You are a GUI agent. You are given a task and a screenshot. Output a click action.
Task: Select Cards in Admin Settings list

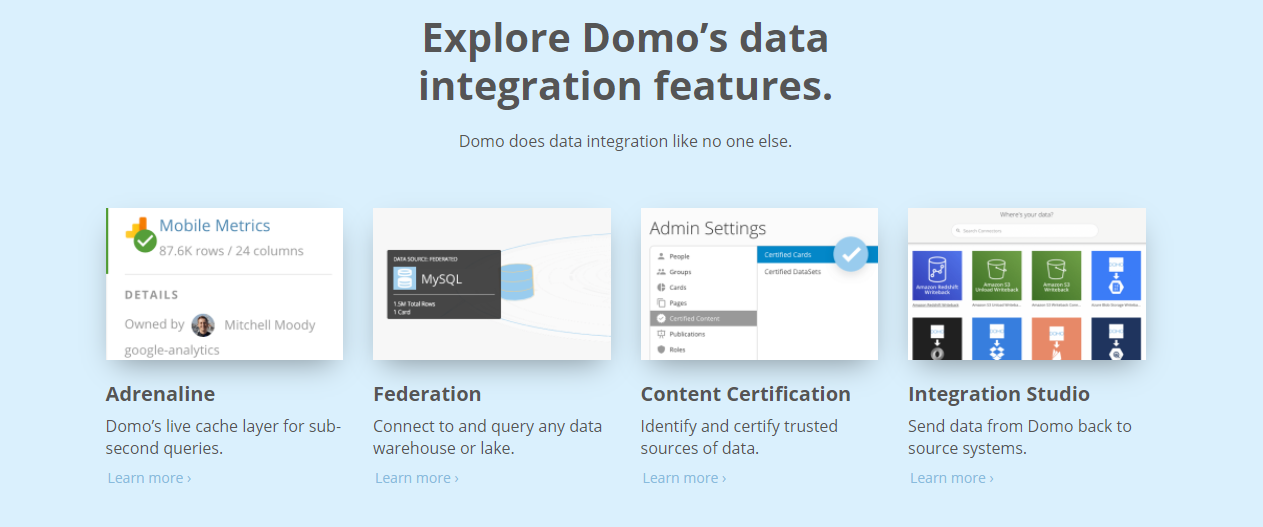[x=704, y=287]
